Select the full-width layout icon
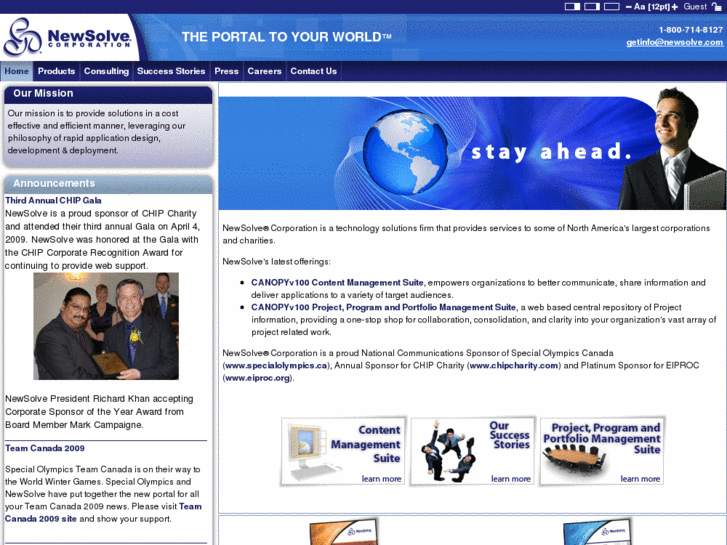727x545 pixels. [x=612, y=6]
